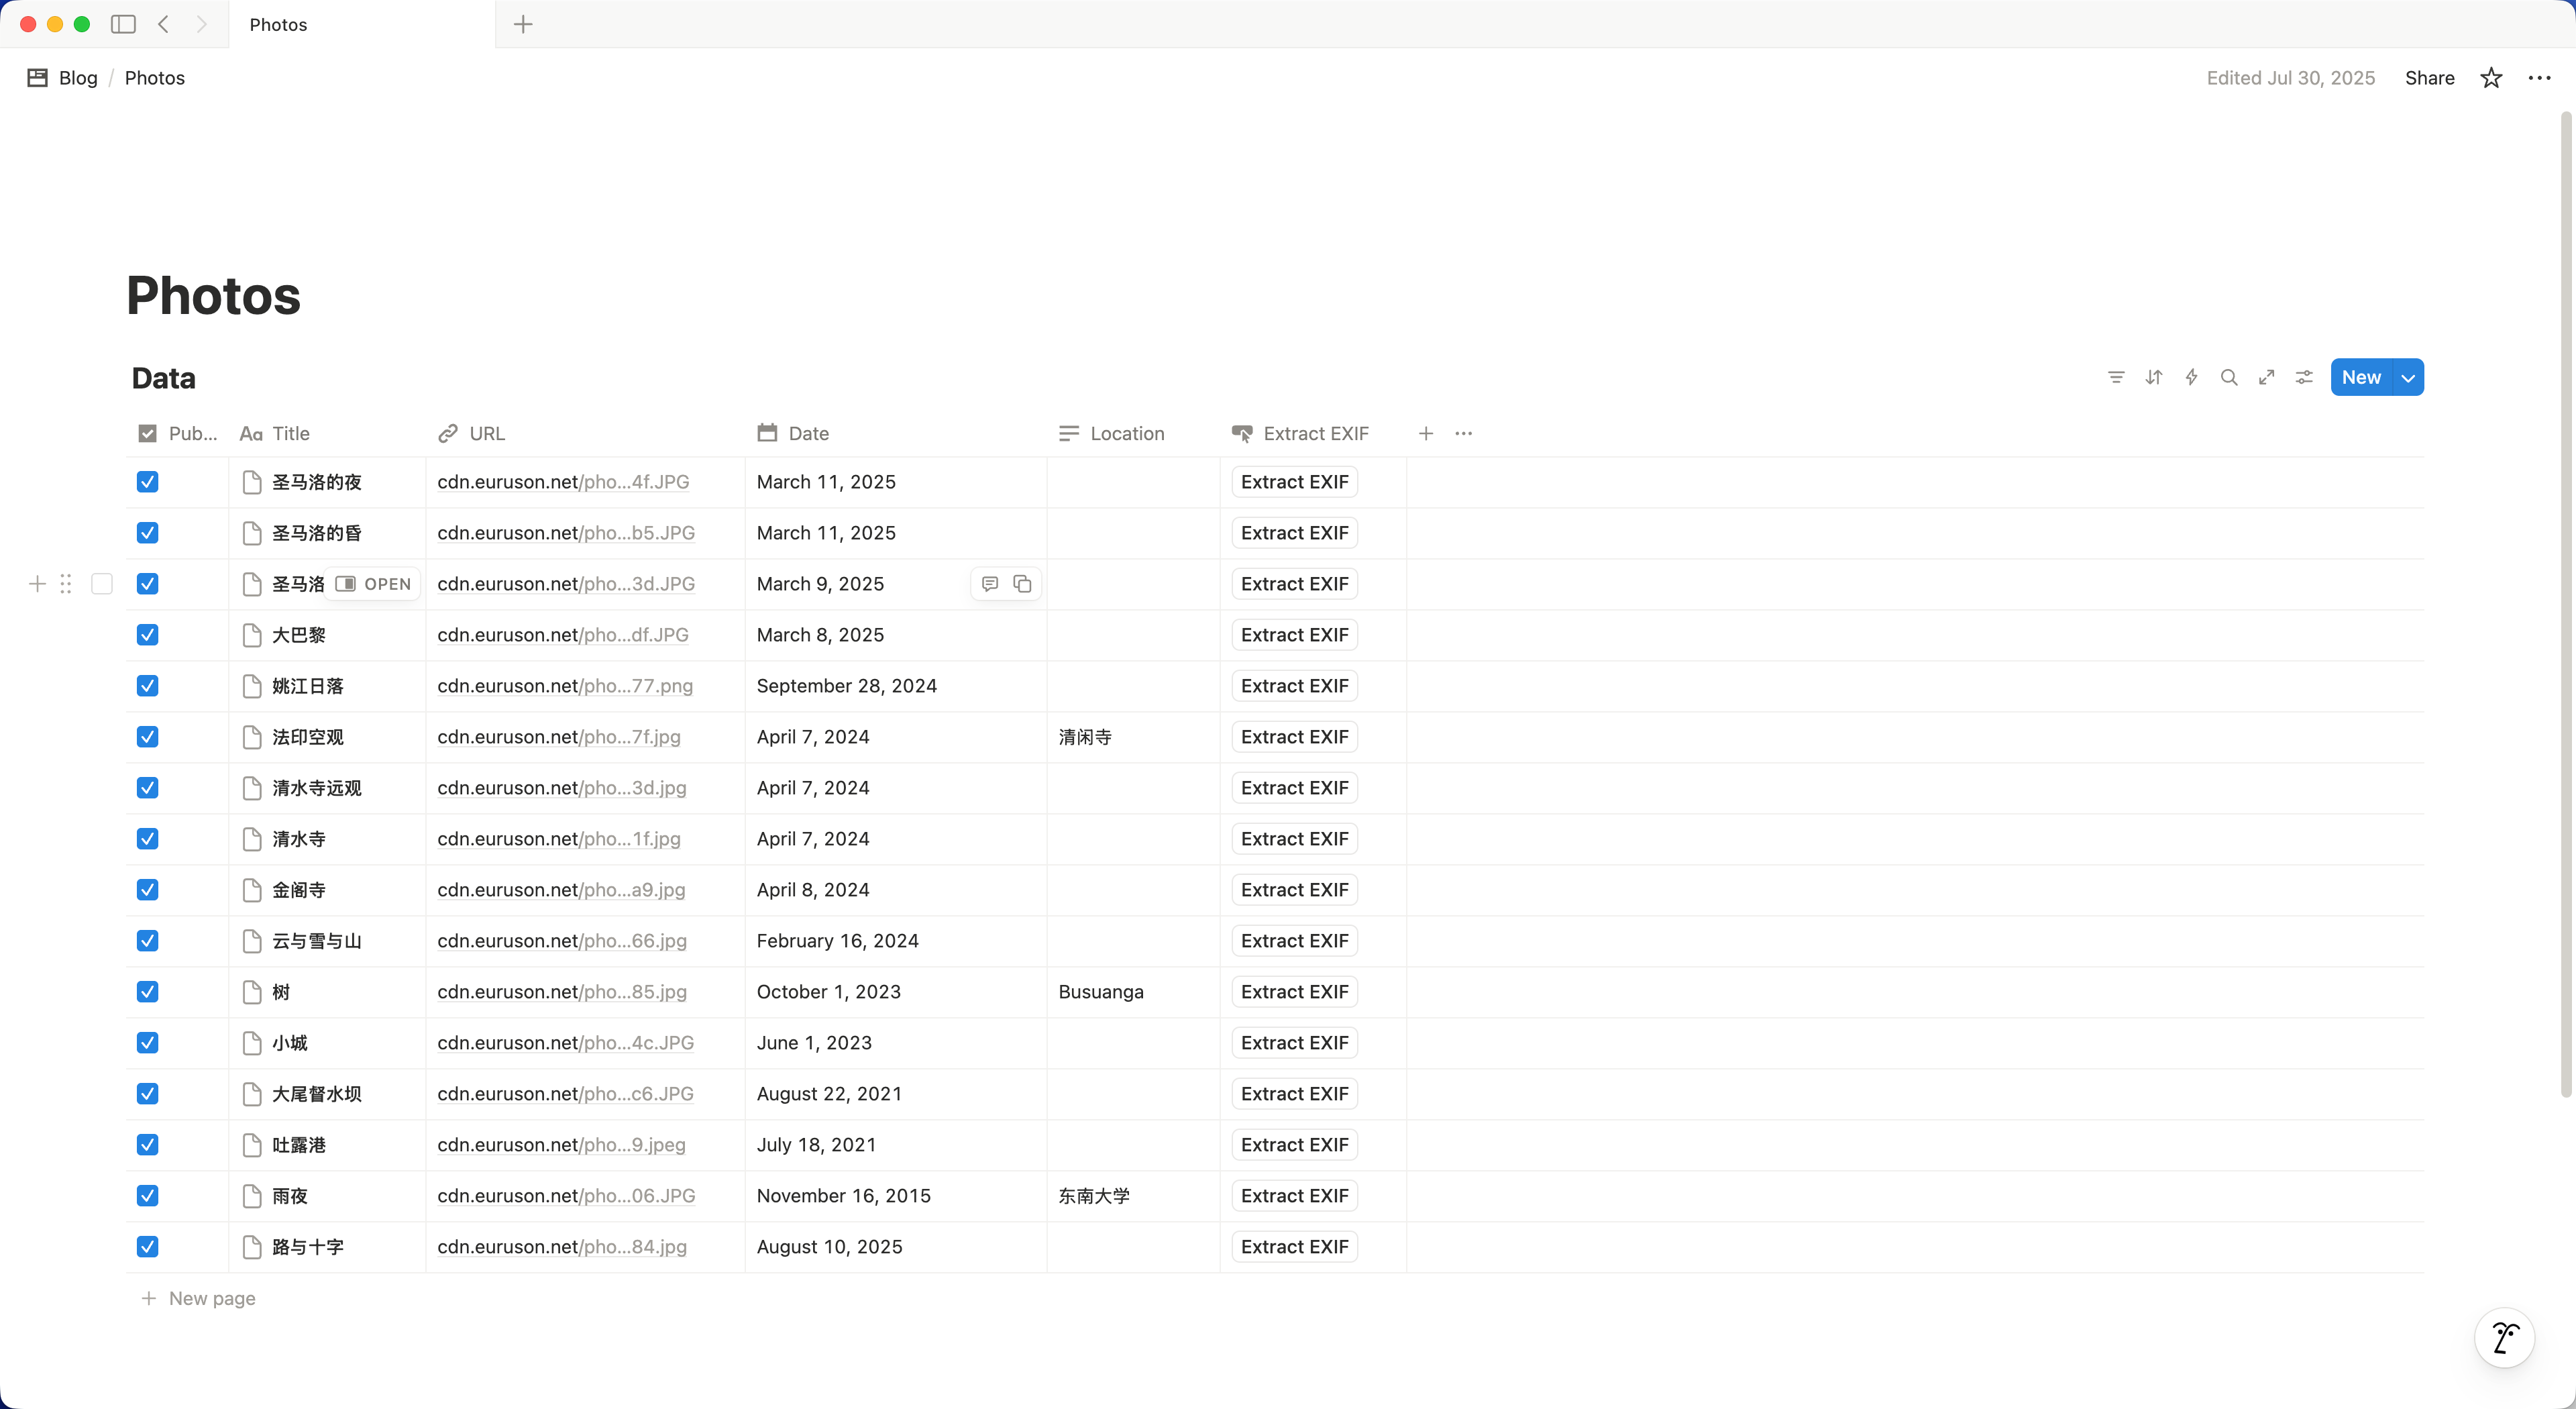
Task: Open automations lightning bolt icon
Action: click(x=2191, y=377)
